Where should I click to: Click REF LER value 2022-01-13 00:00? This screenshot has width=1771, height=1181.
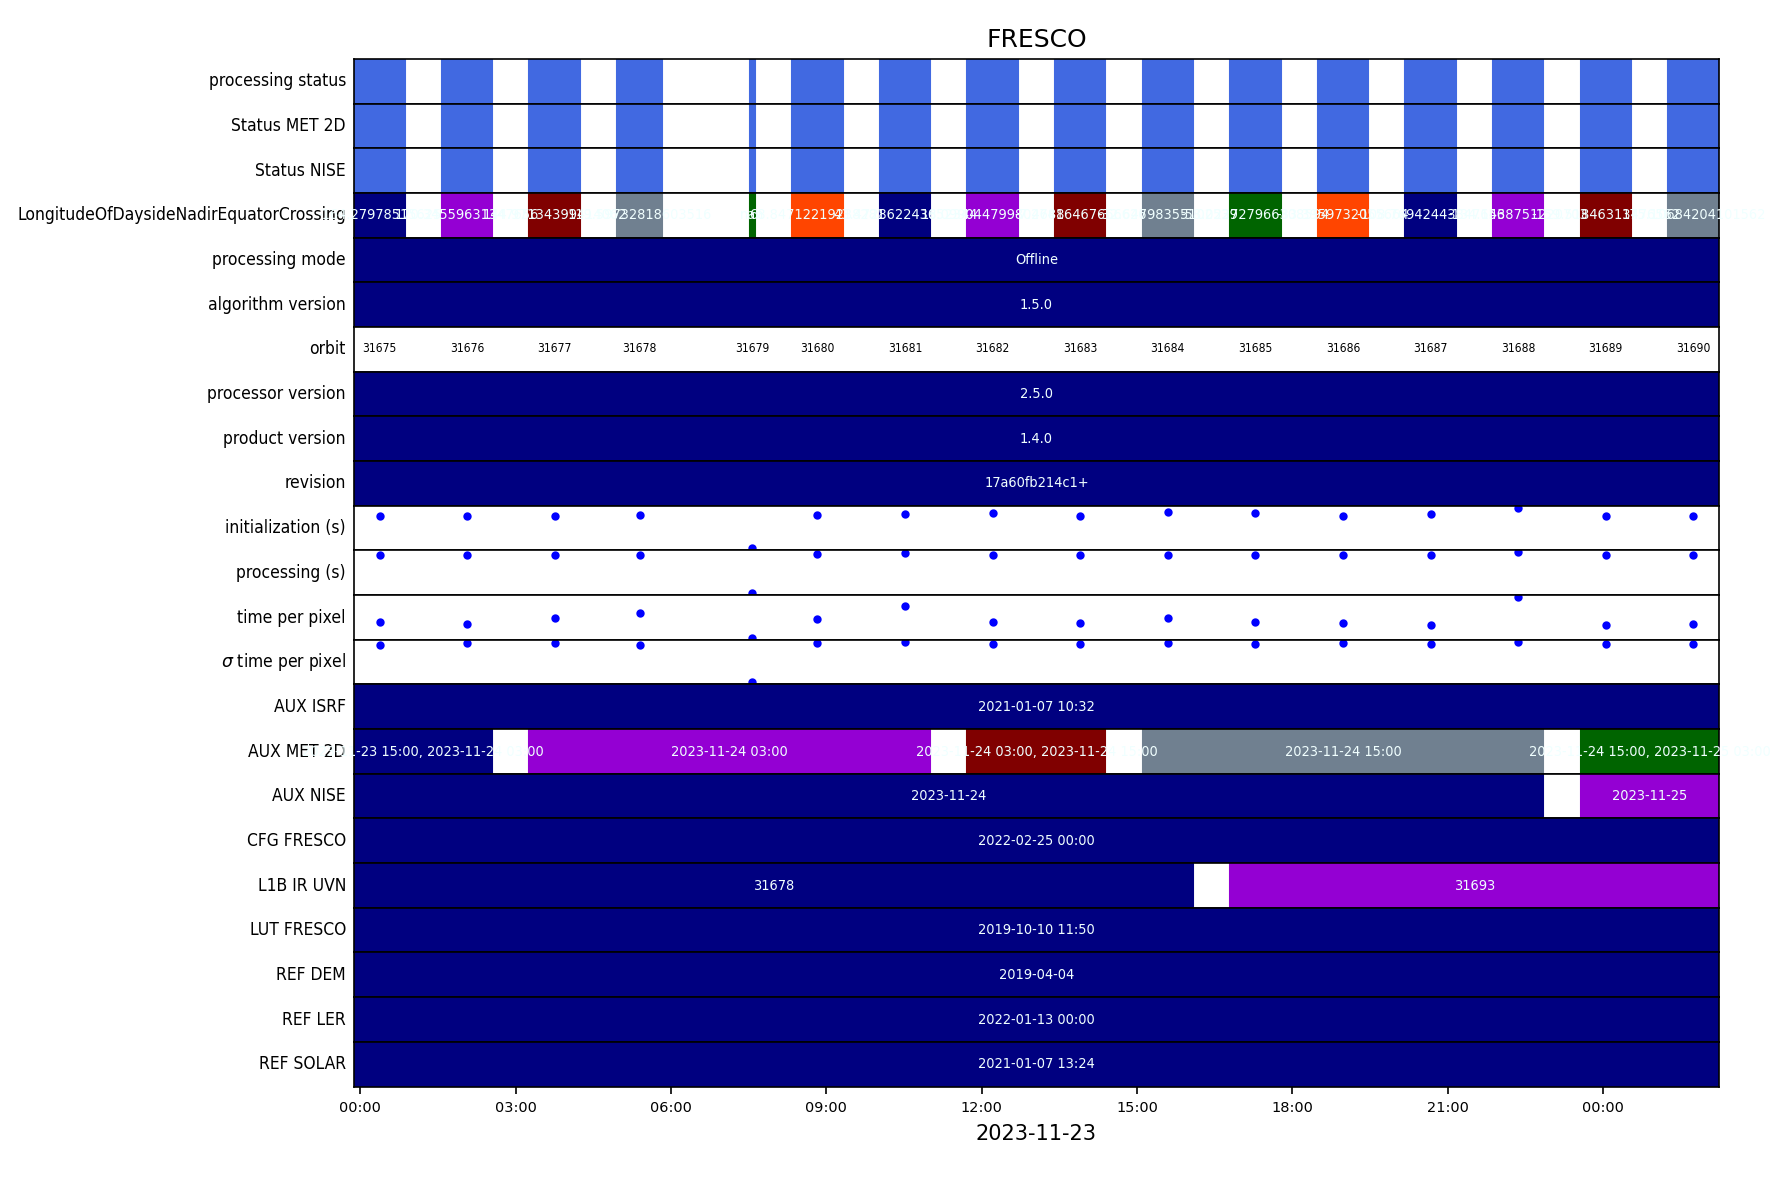coord(1036,1019)
